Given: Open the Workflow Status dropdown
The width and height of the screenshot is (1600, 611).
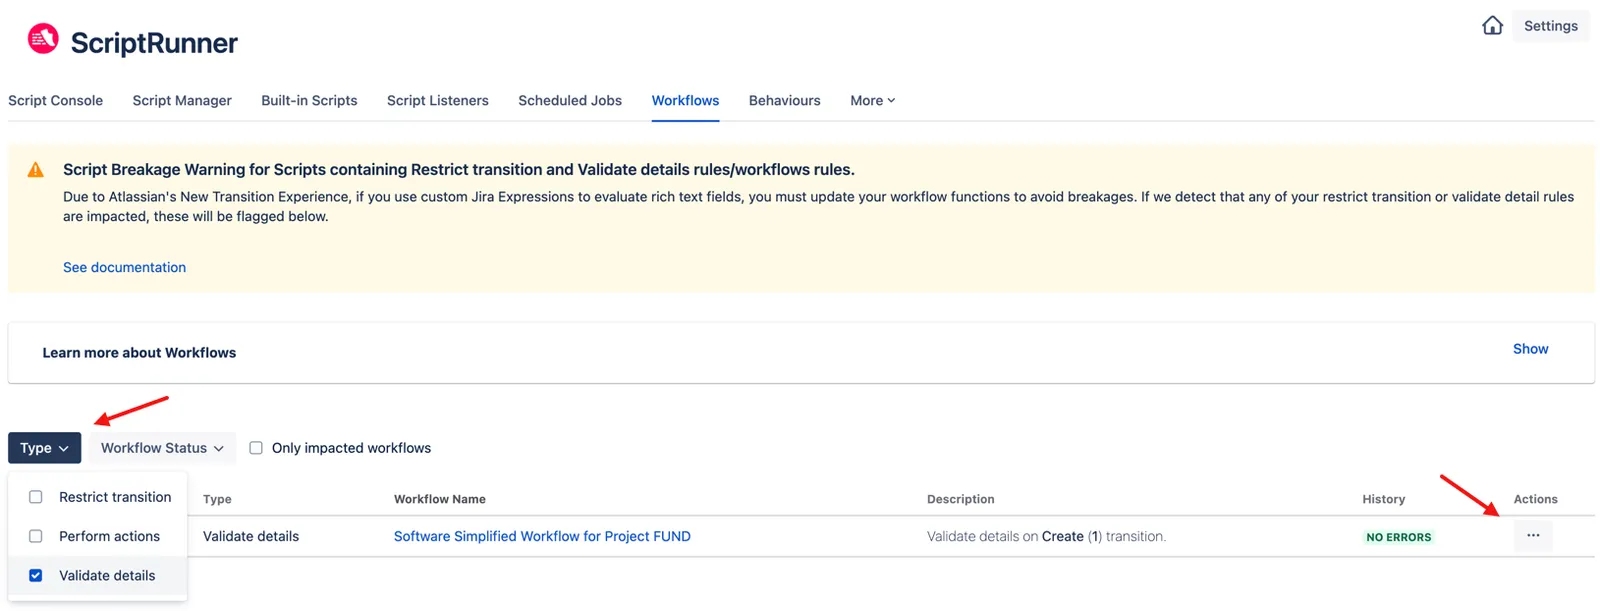Looking at the screenshot, I should tap(162, 448).
